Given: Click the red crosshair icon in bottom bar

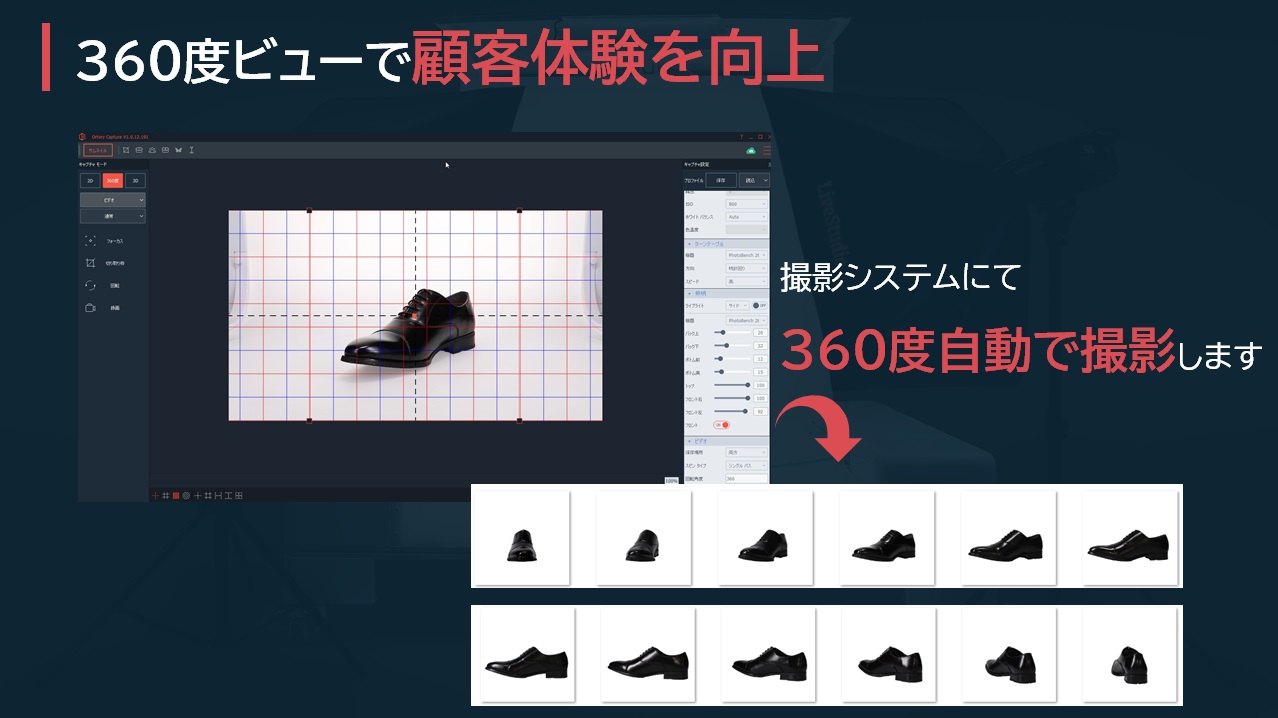Looking at the screenshot, I should pos(155,495).
